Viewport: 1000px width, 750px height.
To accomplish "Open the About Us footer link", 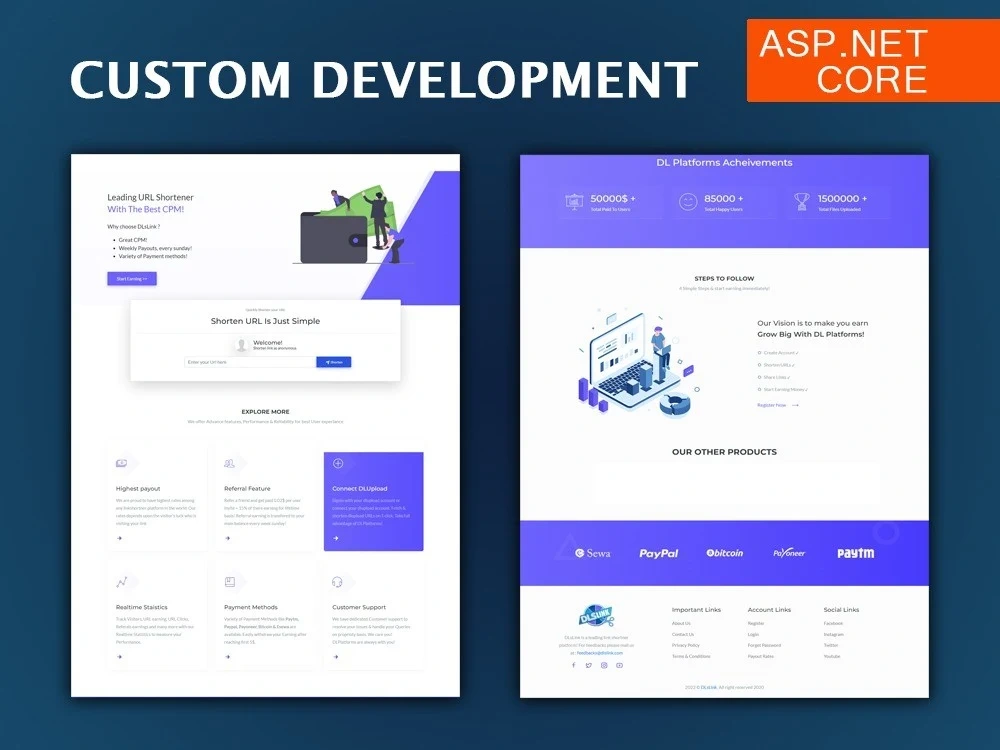I will click(681, 623).
